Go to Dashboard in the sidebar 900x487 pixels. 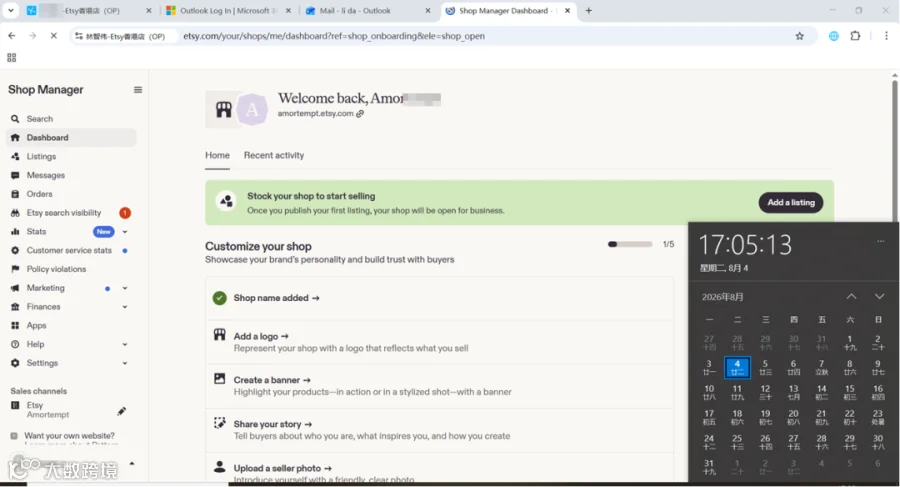click(x=71, y=138)
